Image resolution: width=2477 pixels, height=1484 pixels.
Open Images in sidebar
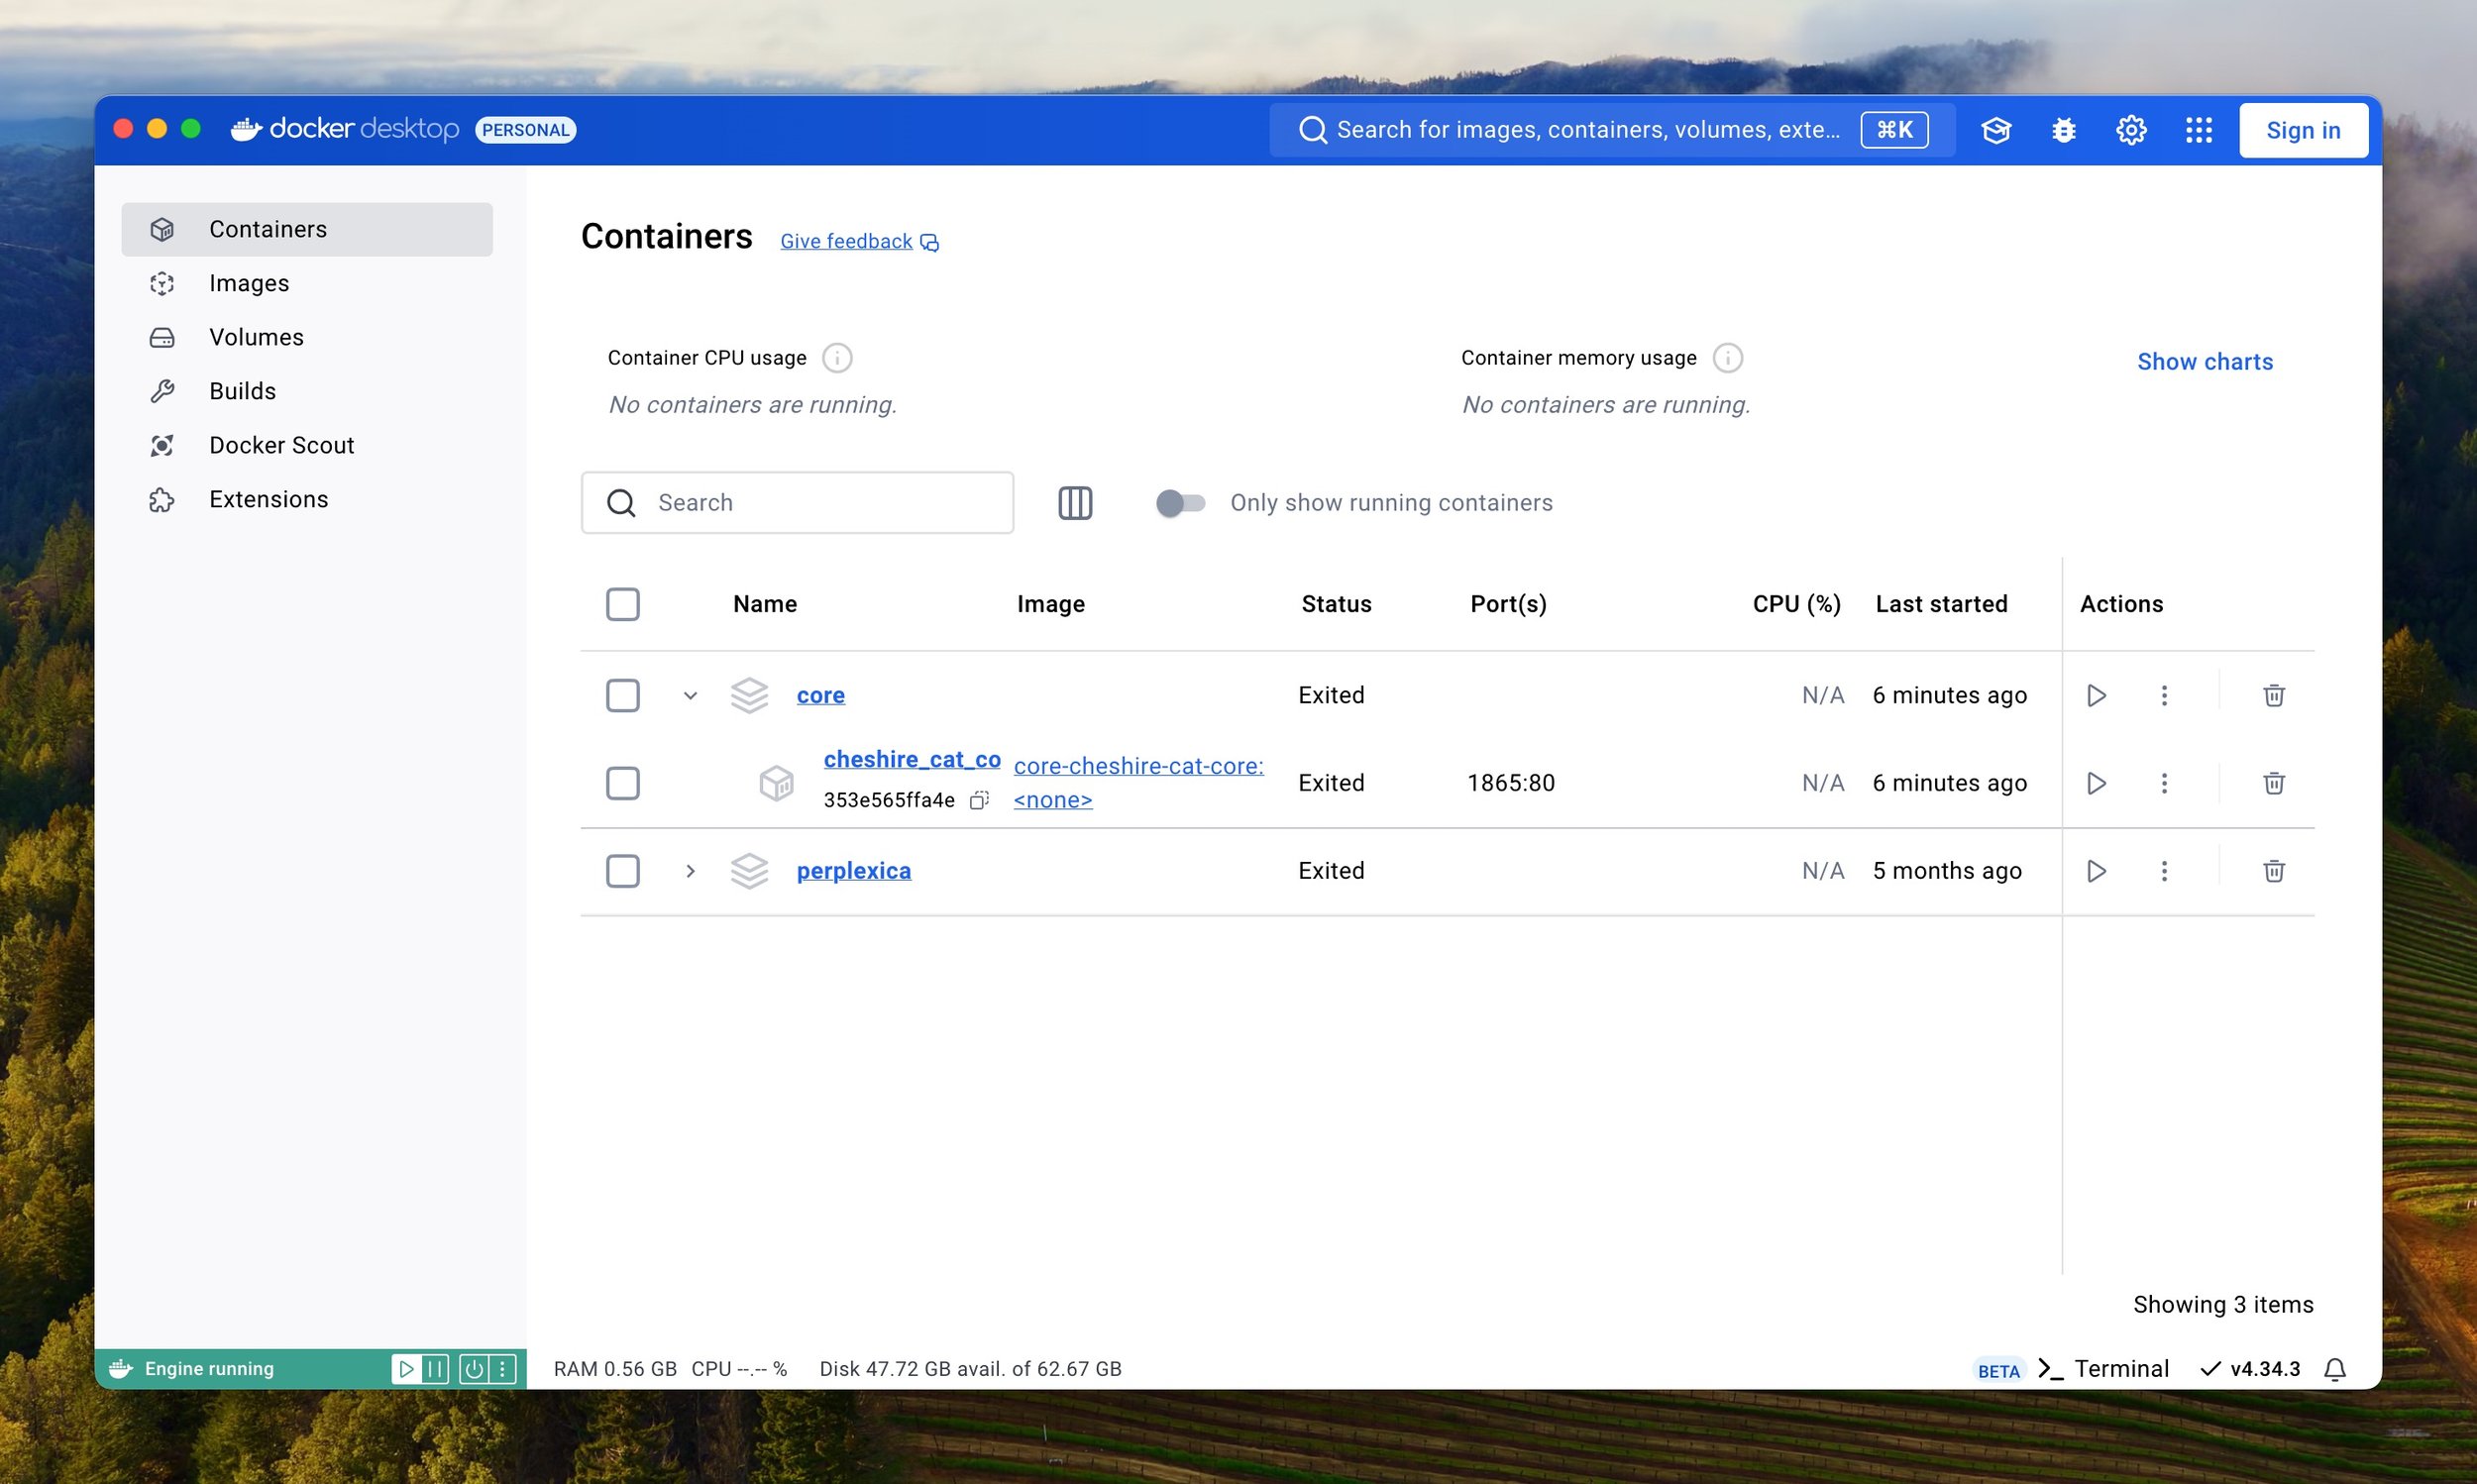(x=307, y=283)
